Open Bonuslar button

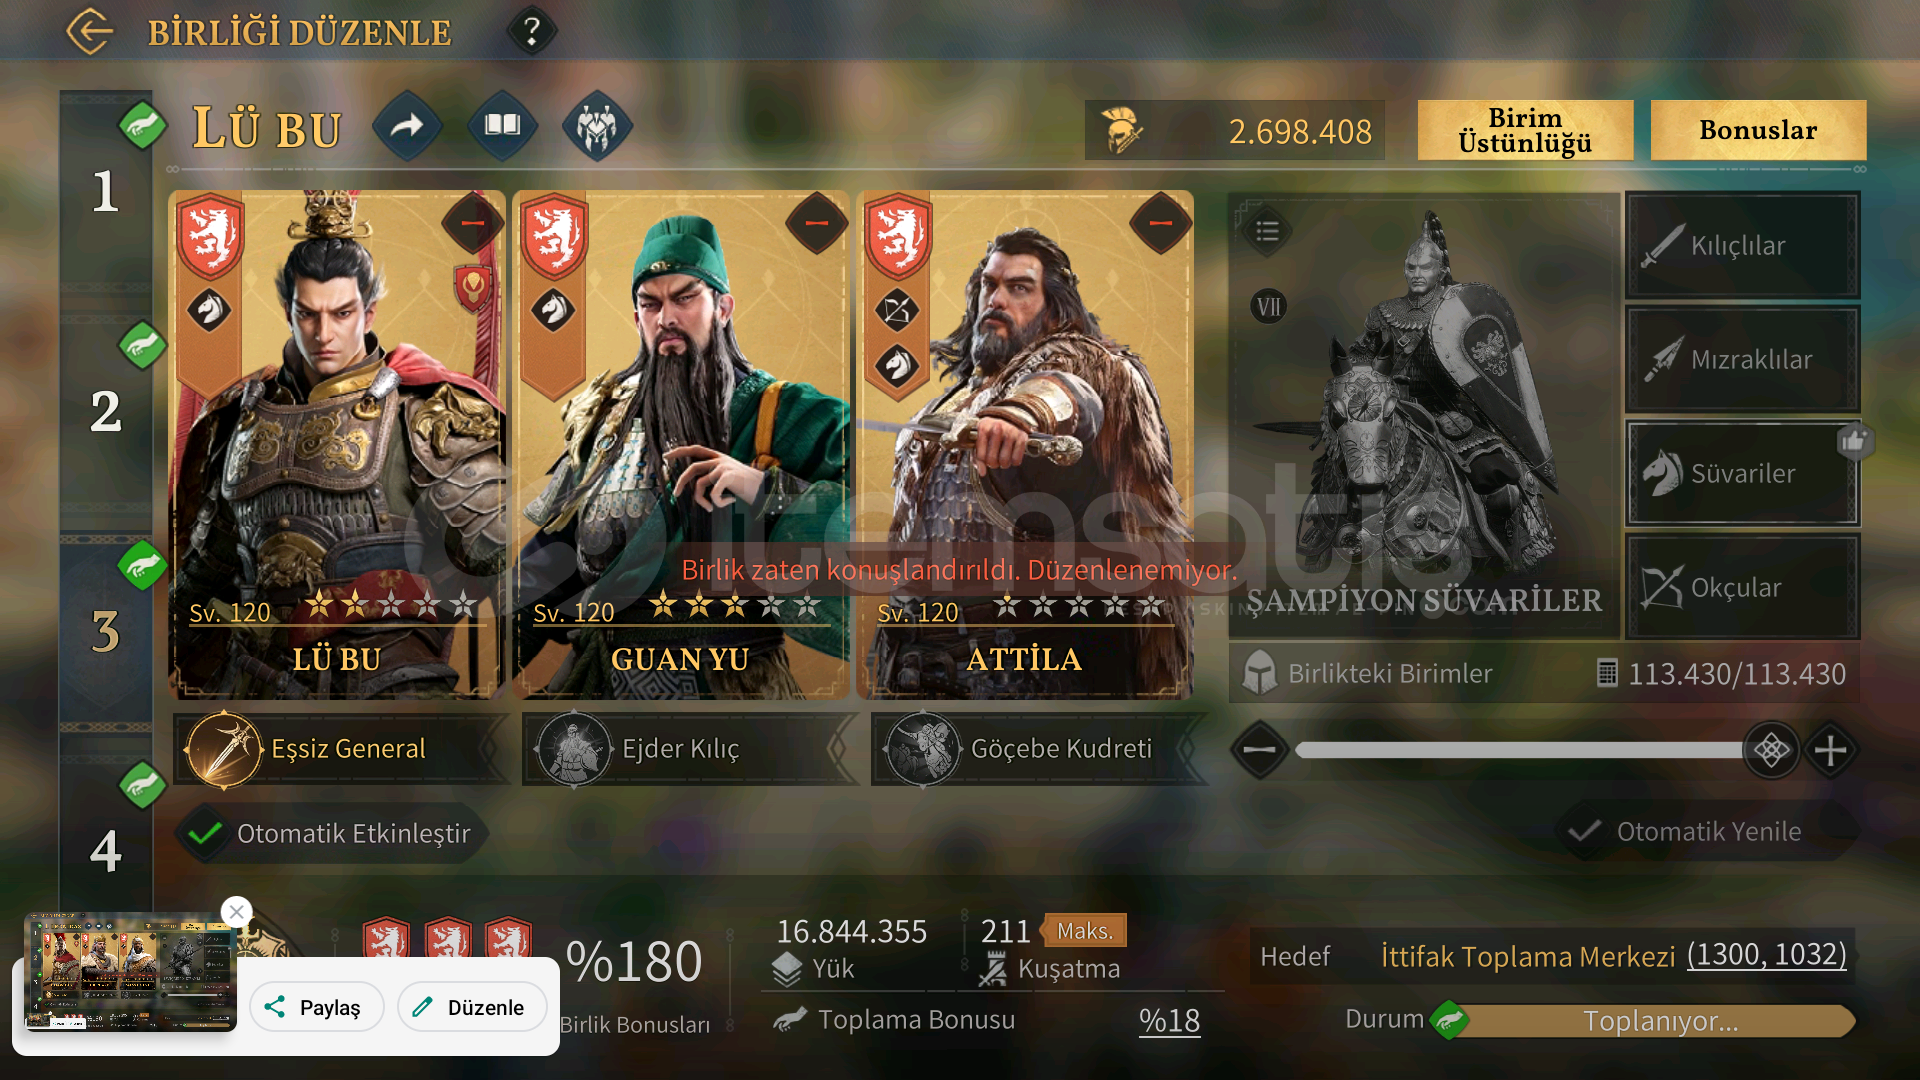(1758, 130)
